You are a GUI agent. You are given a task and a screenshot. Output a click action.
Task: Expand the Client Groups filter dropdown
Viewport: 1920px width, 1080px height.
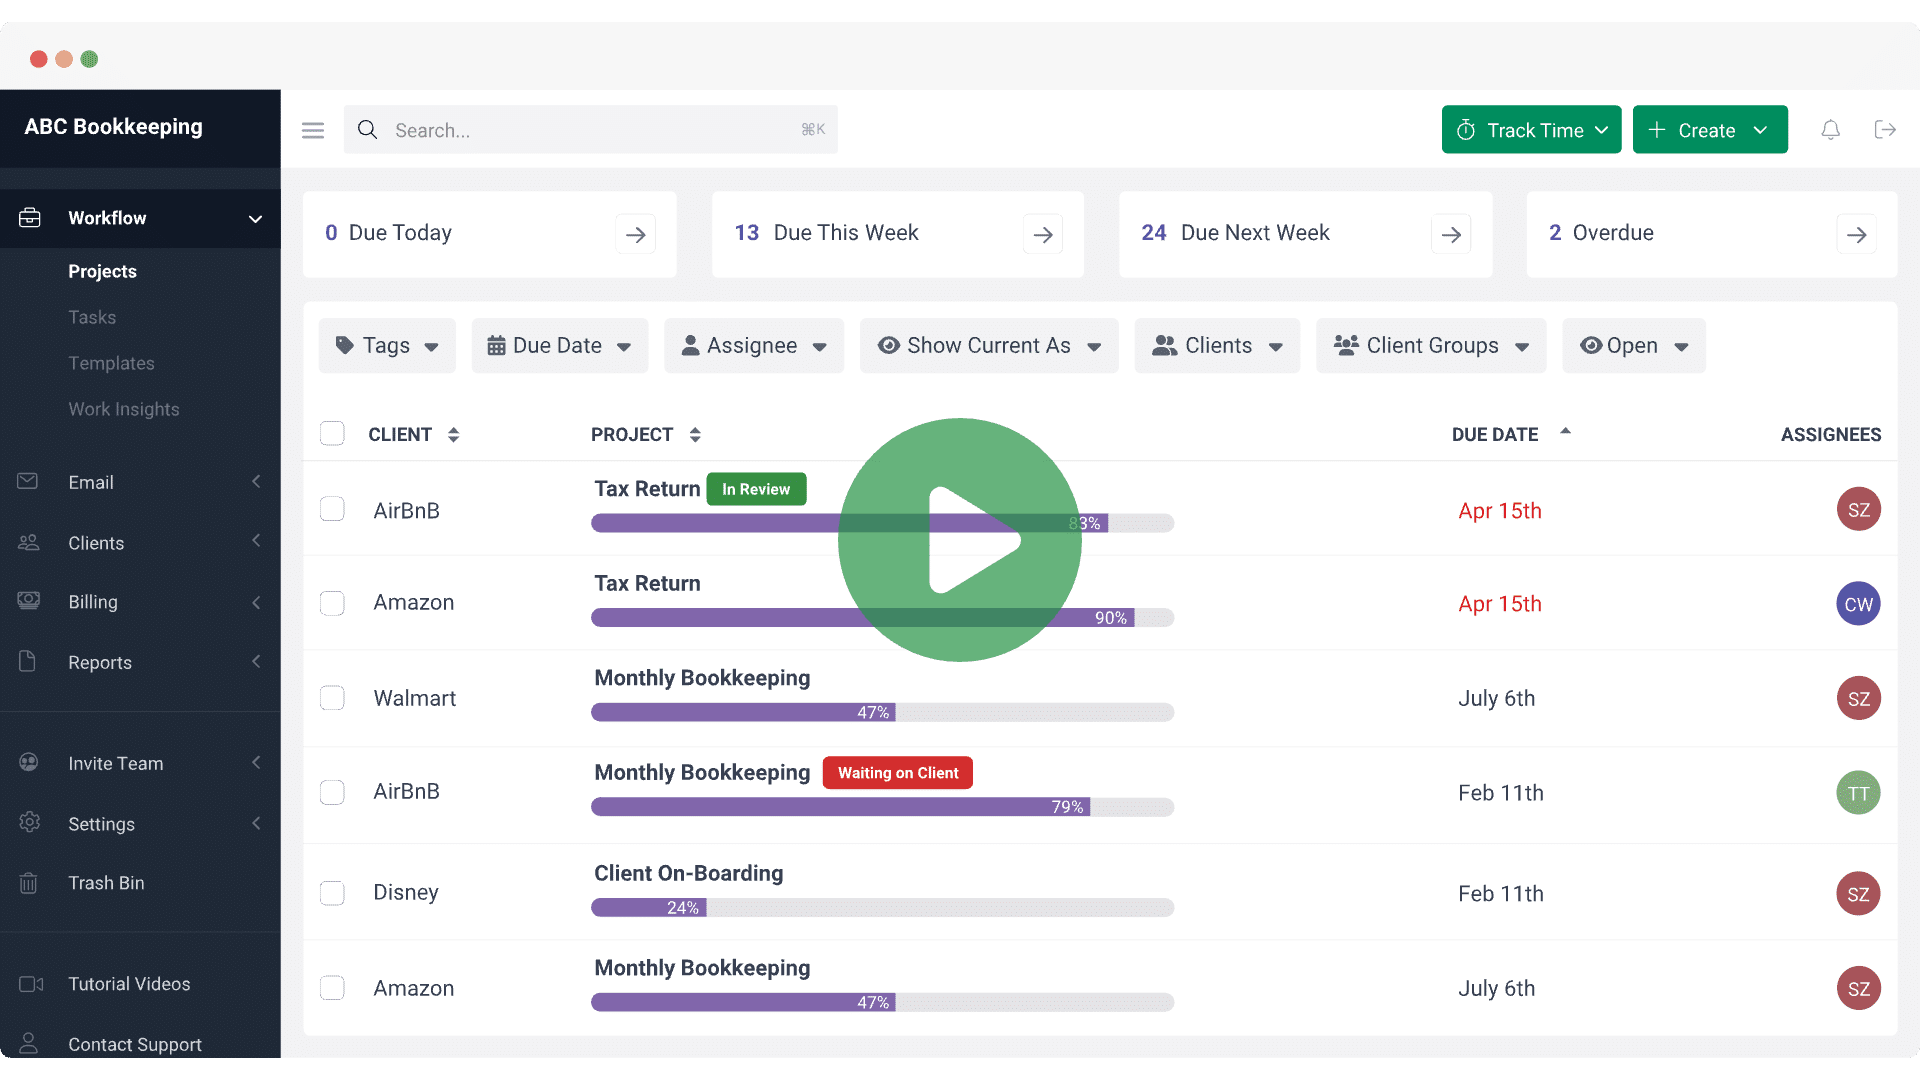[1431, 346]
